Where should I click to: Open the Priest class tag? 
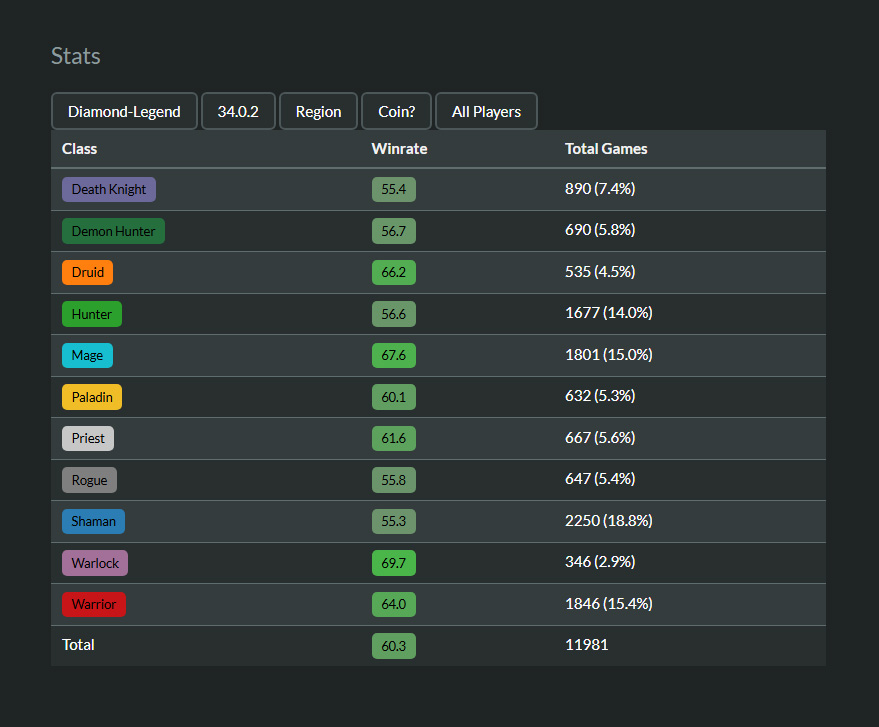pyautogui.click(x=88, y=438)
